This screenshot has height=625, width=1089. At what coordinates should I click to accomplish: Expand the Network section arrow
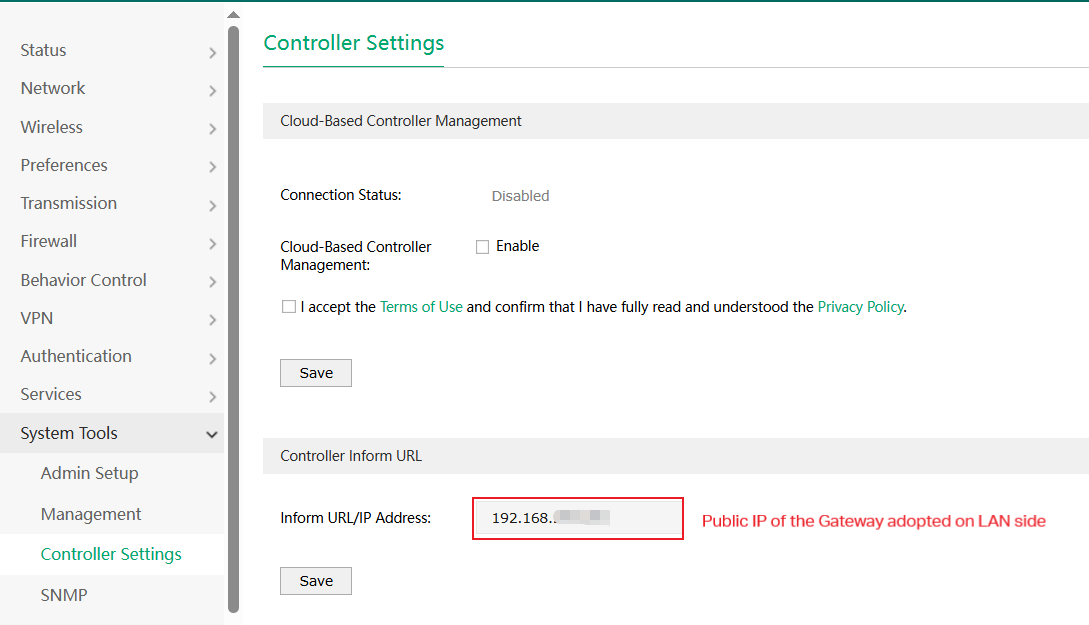[212, 90]
